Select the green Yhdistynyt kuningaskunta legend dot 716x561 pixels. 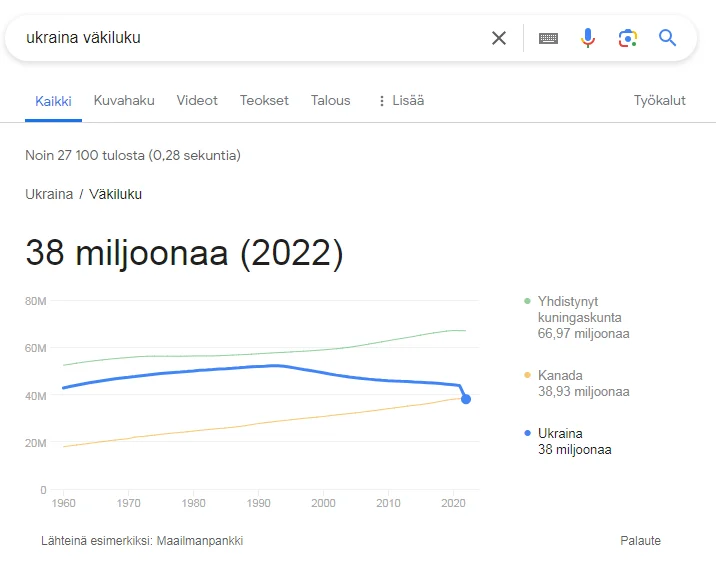[x=527, y=301]
